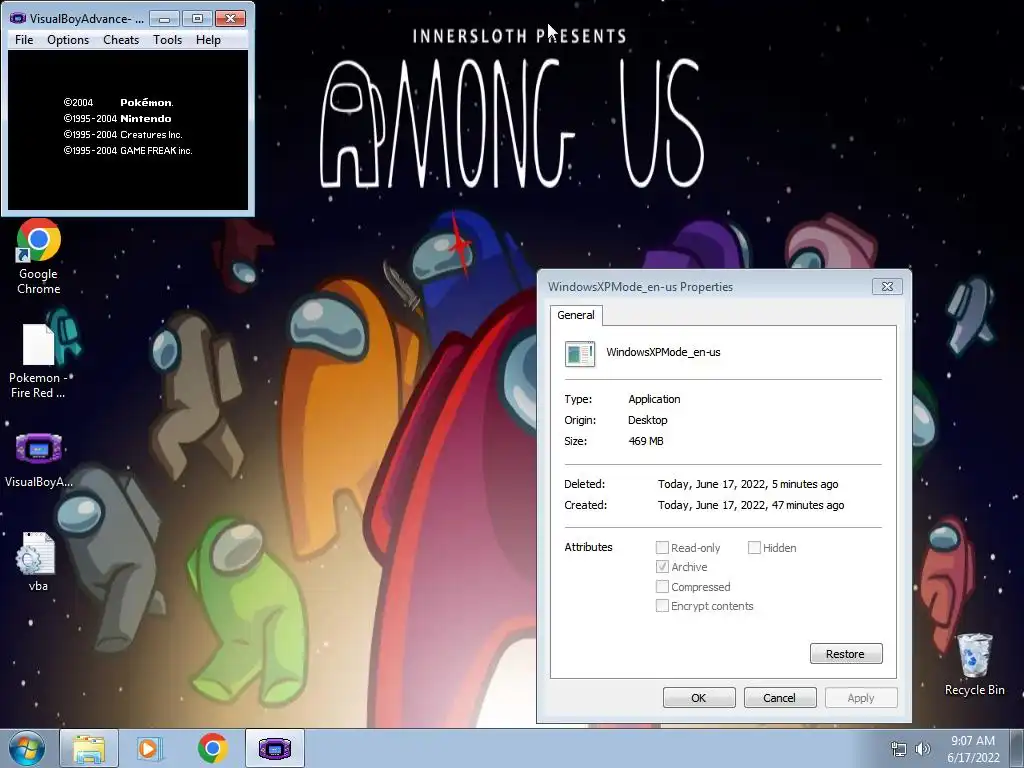Open the Tools menu in VisualBoyAdvance
1024x768 pixels.
tap(167, 40)
